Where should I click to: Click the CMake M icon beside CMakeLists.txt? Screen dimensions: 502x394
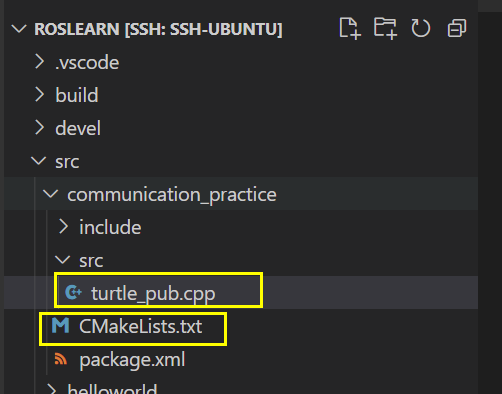(x=61, y=326)
